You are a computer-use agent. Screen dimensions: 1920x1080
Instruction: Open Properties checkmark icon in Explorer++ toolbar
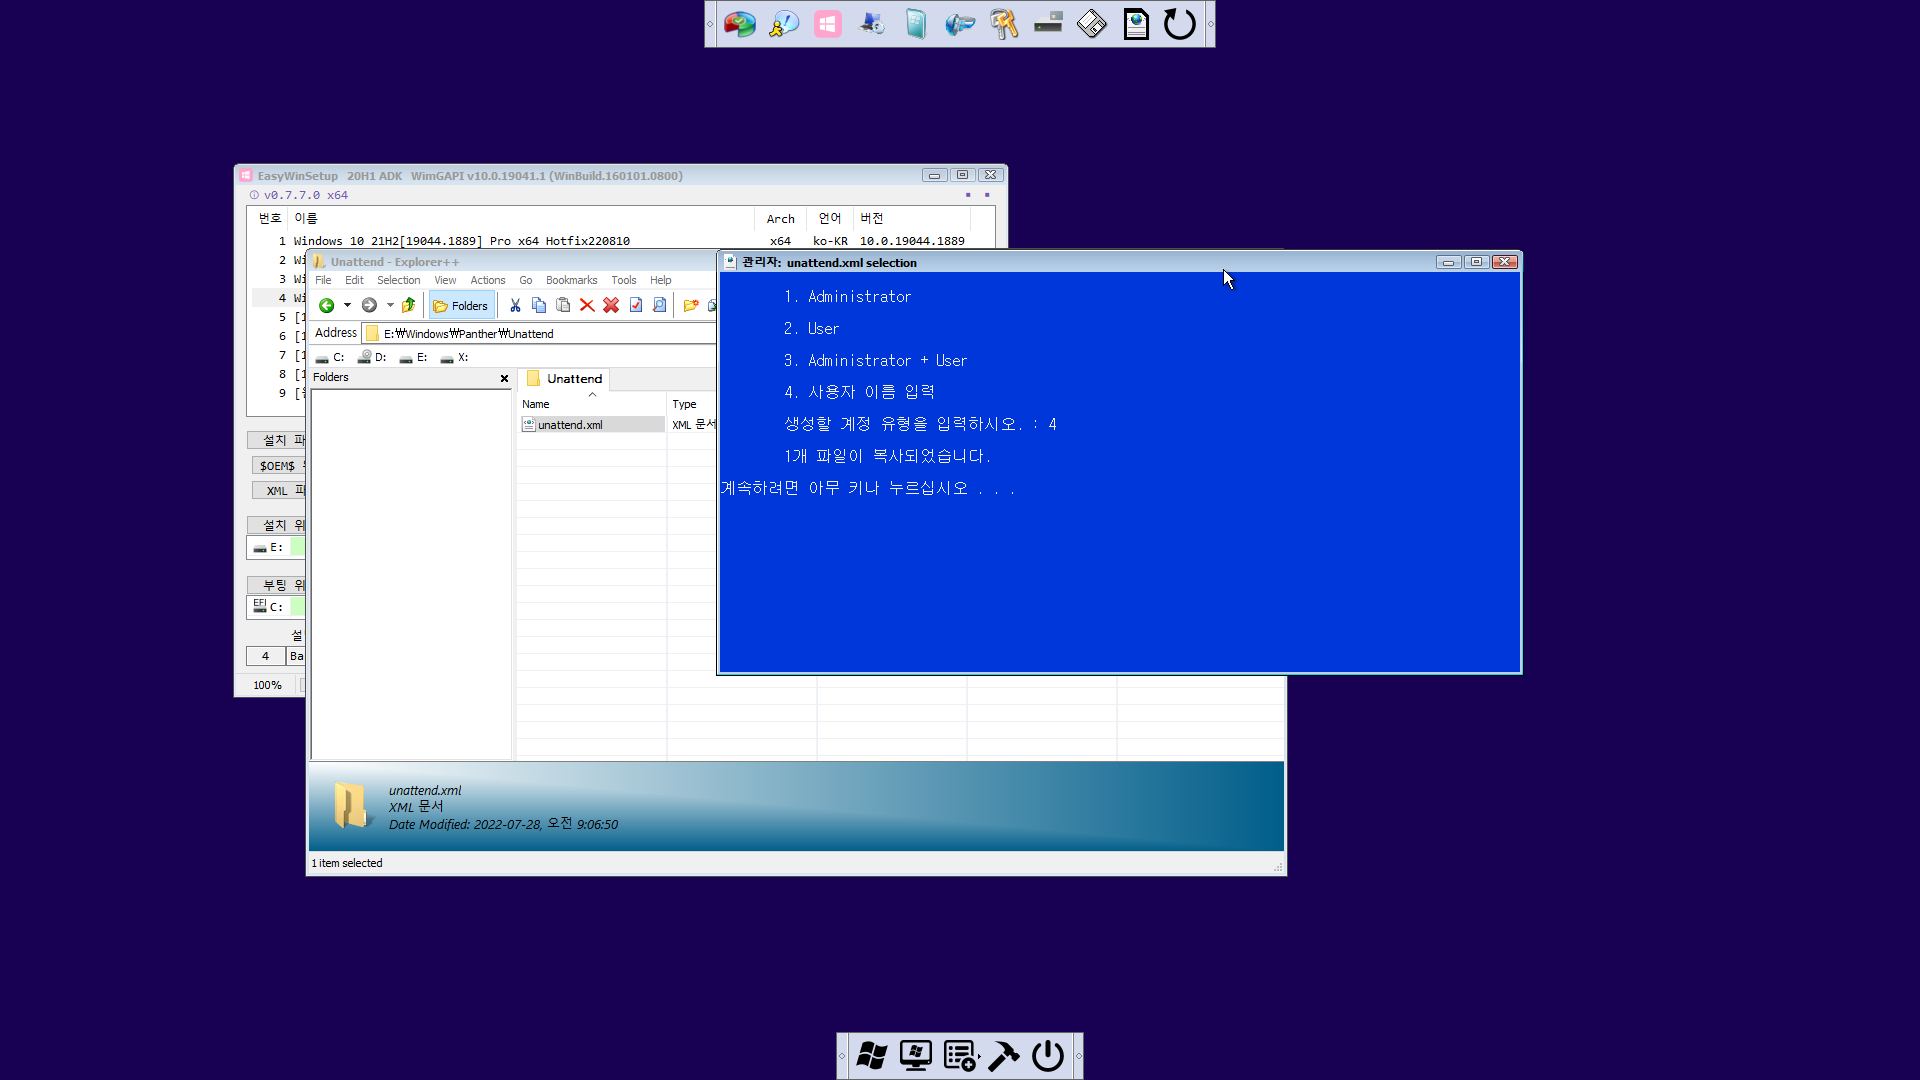click(x=635, y=306)
